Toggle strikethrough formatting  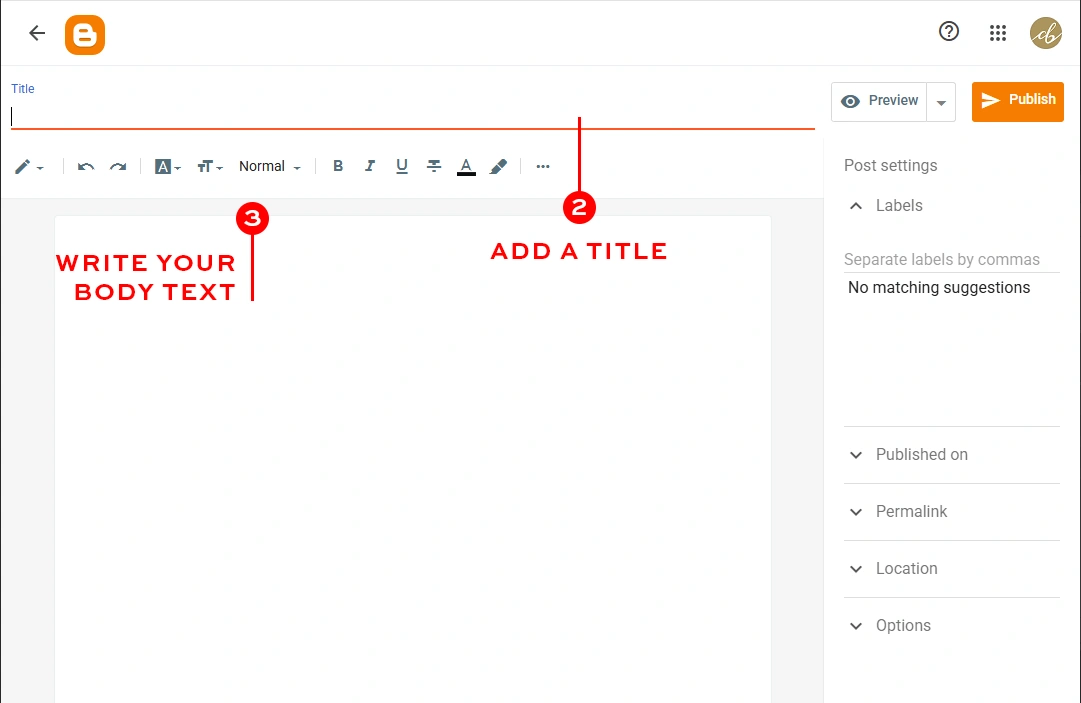(x=434, y=166)
